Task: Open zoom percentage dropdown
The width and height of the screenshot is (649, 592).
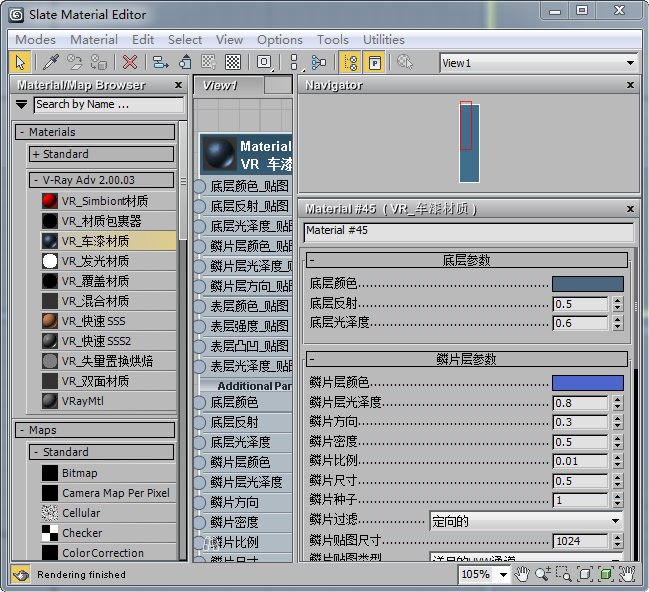Action: (503, 575)
